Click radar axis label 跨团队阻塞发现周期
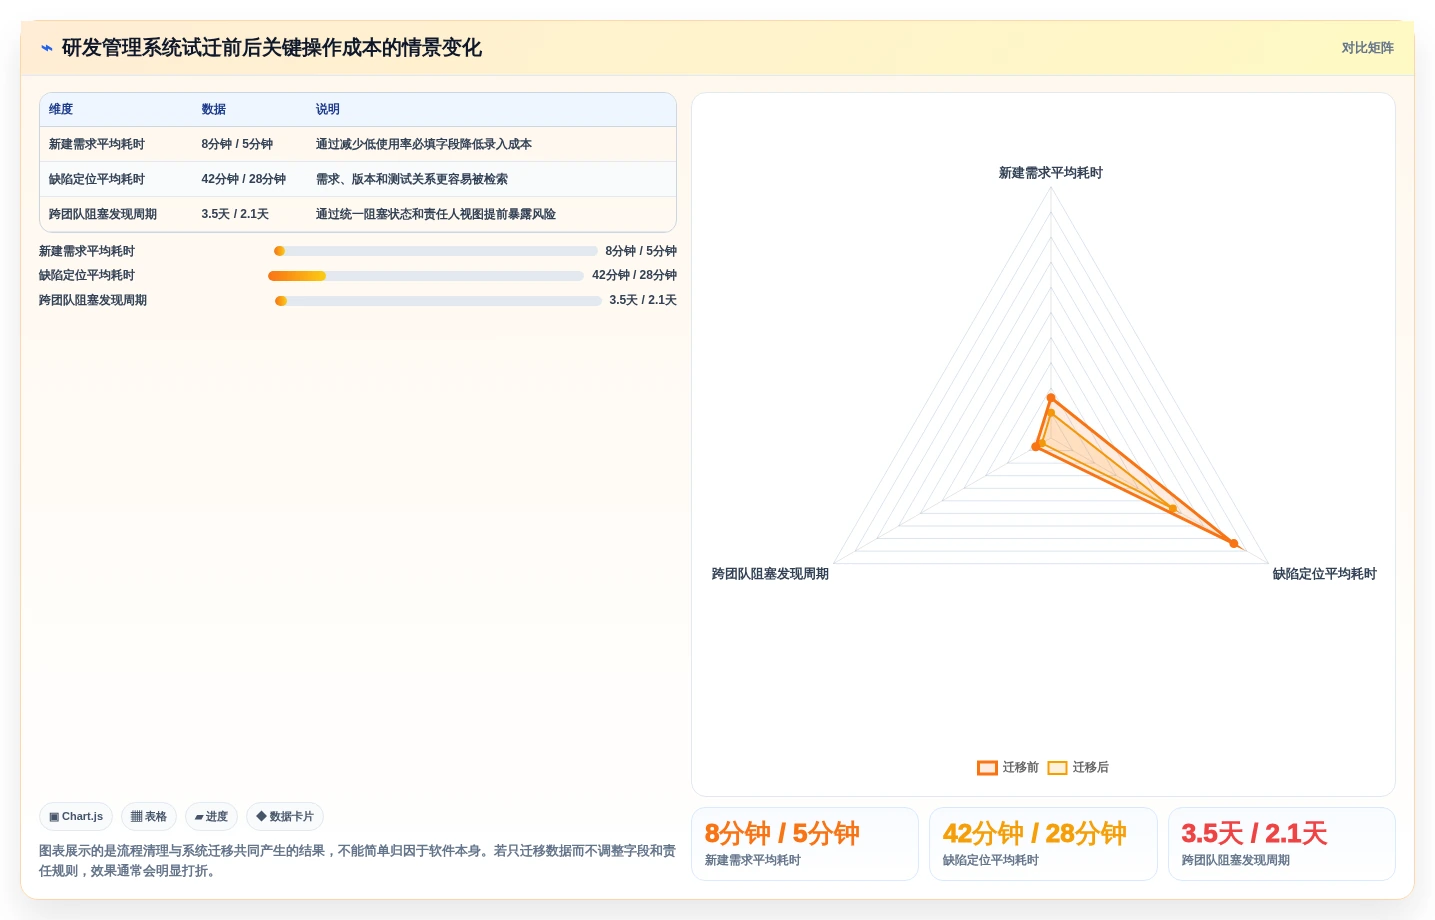Image resolution: width=1435 pixels, height=920 pixels. (770, 574)
